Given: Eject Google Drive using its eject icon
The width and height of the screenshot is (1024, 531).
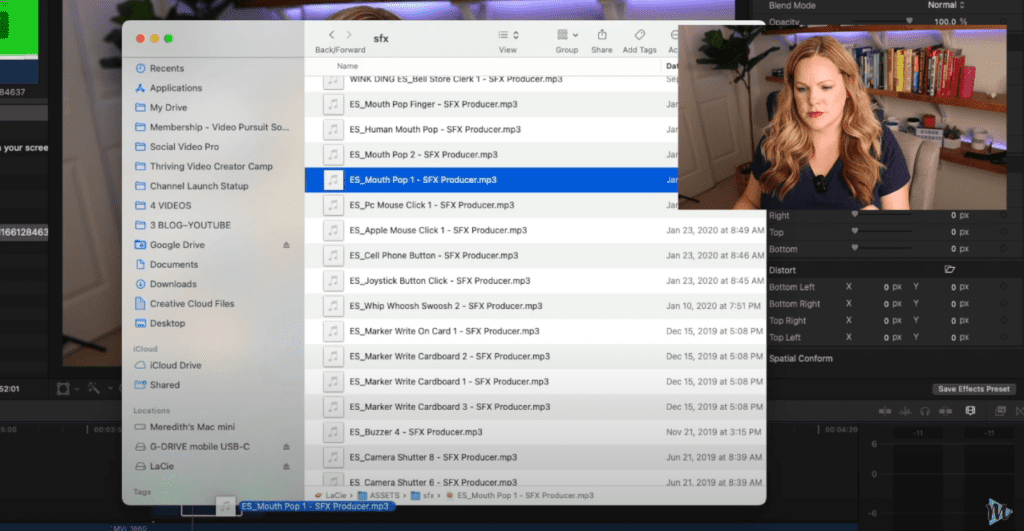Looking at the screenshot, I should tap(286, 245).
